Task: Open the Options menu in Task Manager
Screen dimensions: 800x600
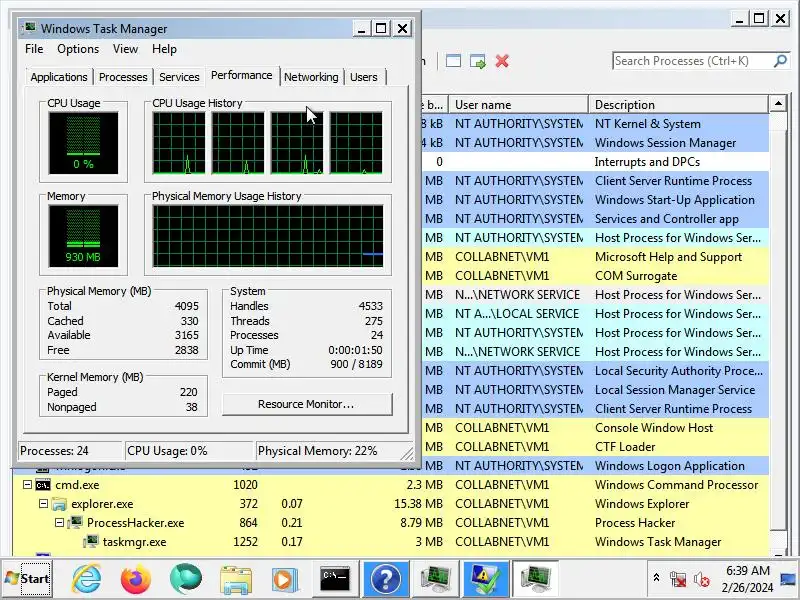Action: (78, 49)
